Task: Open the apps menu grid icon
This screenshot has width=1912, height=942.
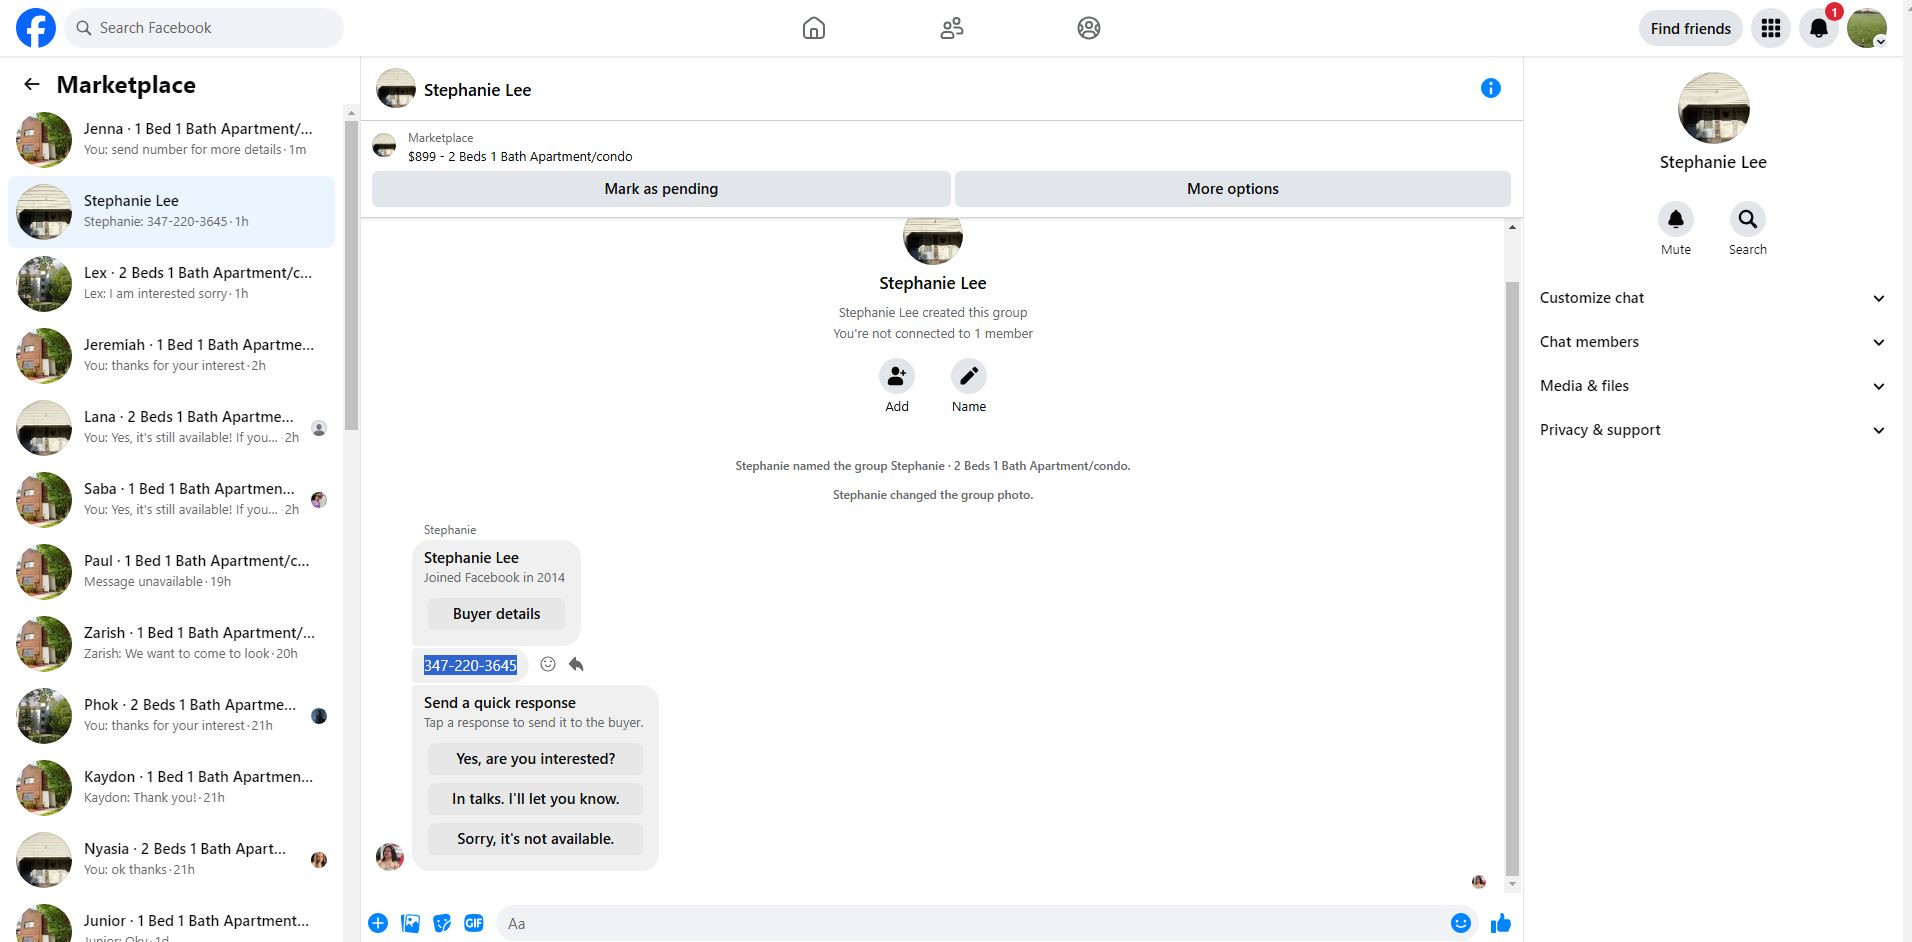Action: click(1771, 28)
